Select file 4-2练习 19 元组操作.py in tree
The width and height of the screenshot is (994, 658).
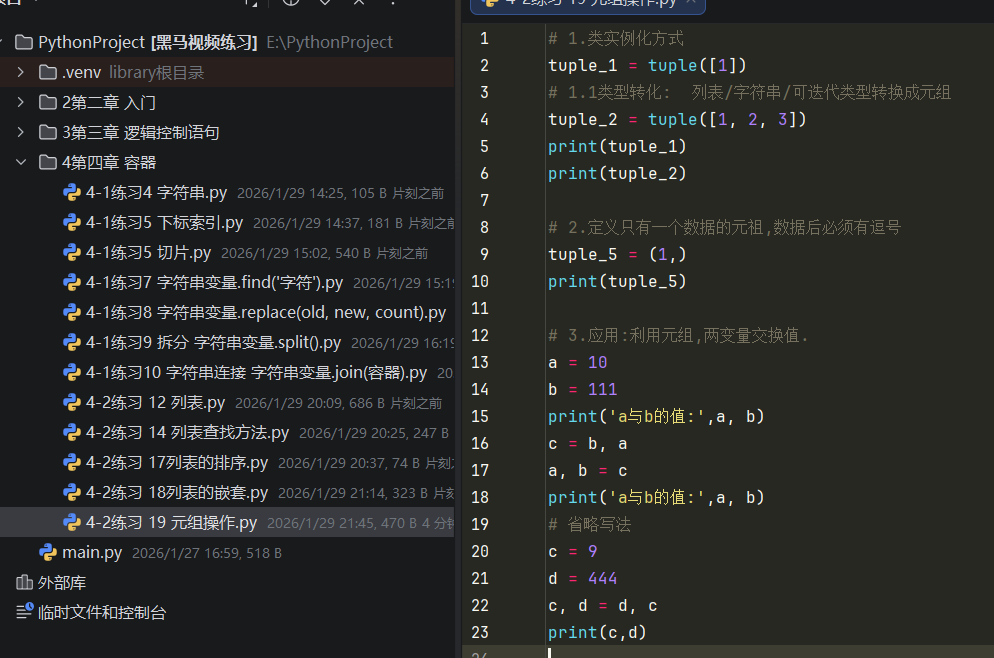coord(172,522)
